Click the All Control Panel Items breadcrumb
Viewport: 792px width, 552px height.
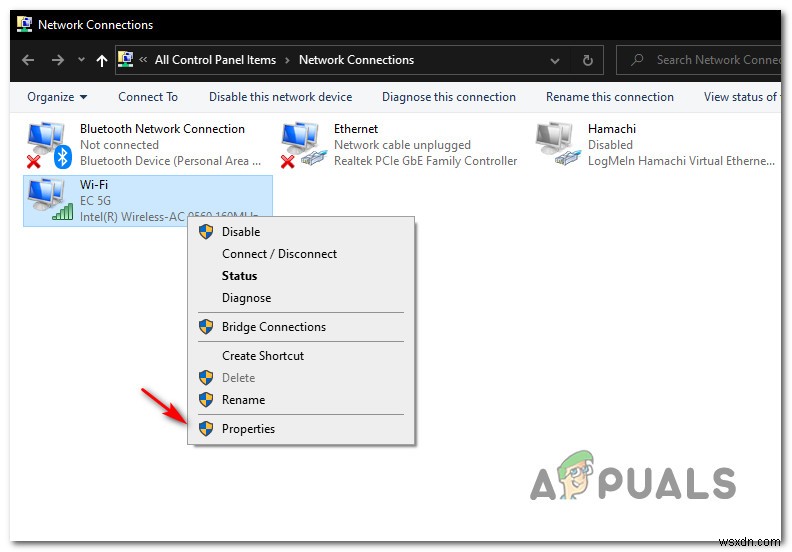(x=216, y=60)
